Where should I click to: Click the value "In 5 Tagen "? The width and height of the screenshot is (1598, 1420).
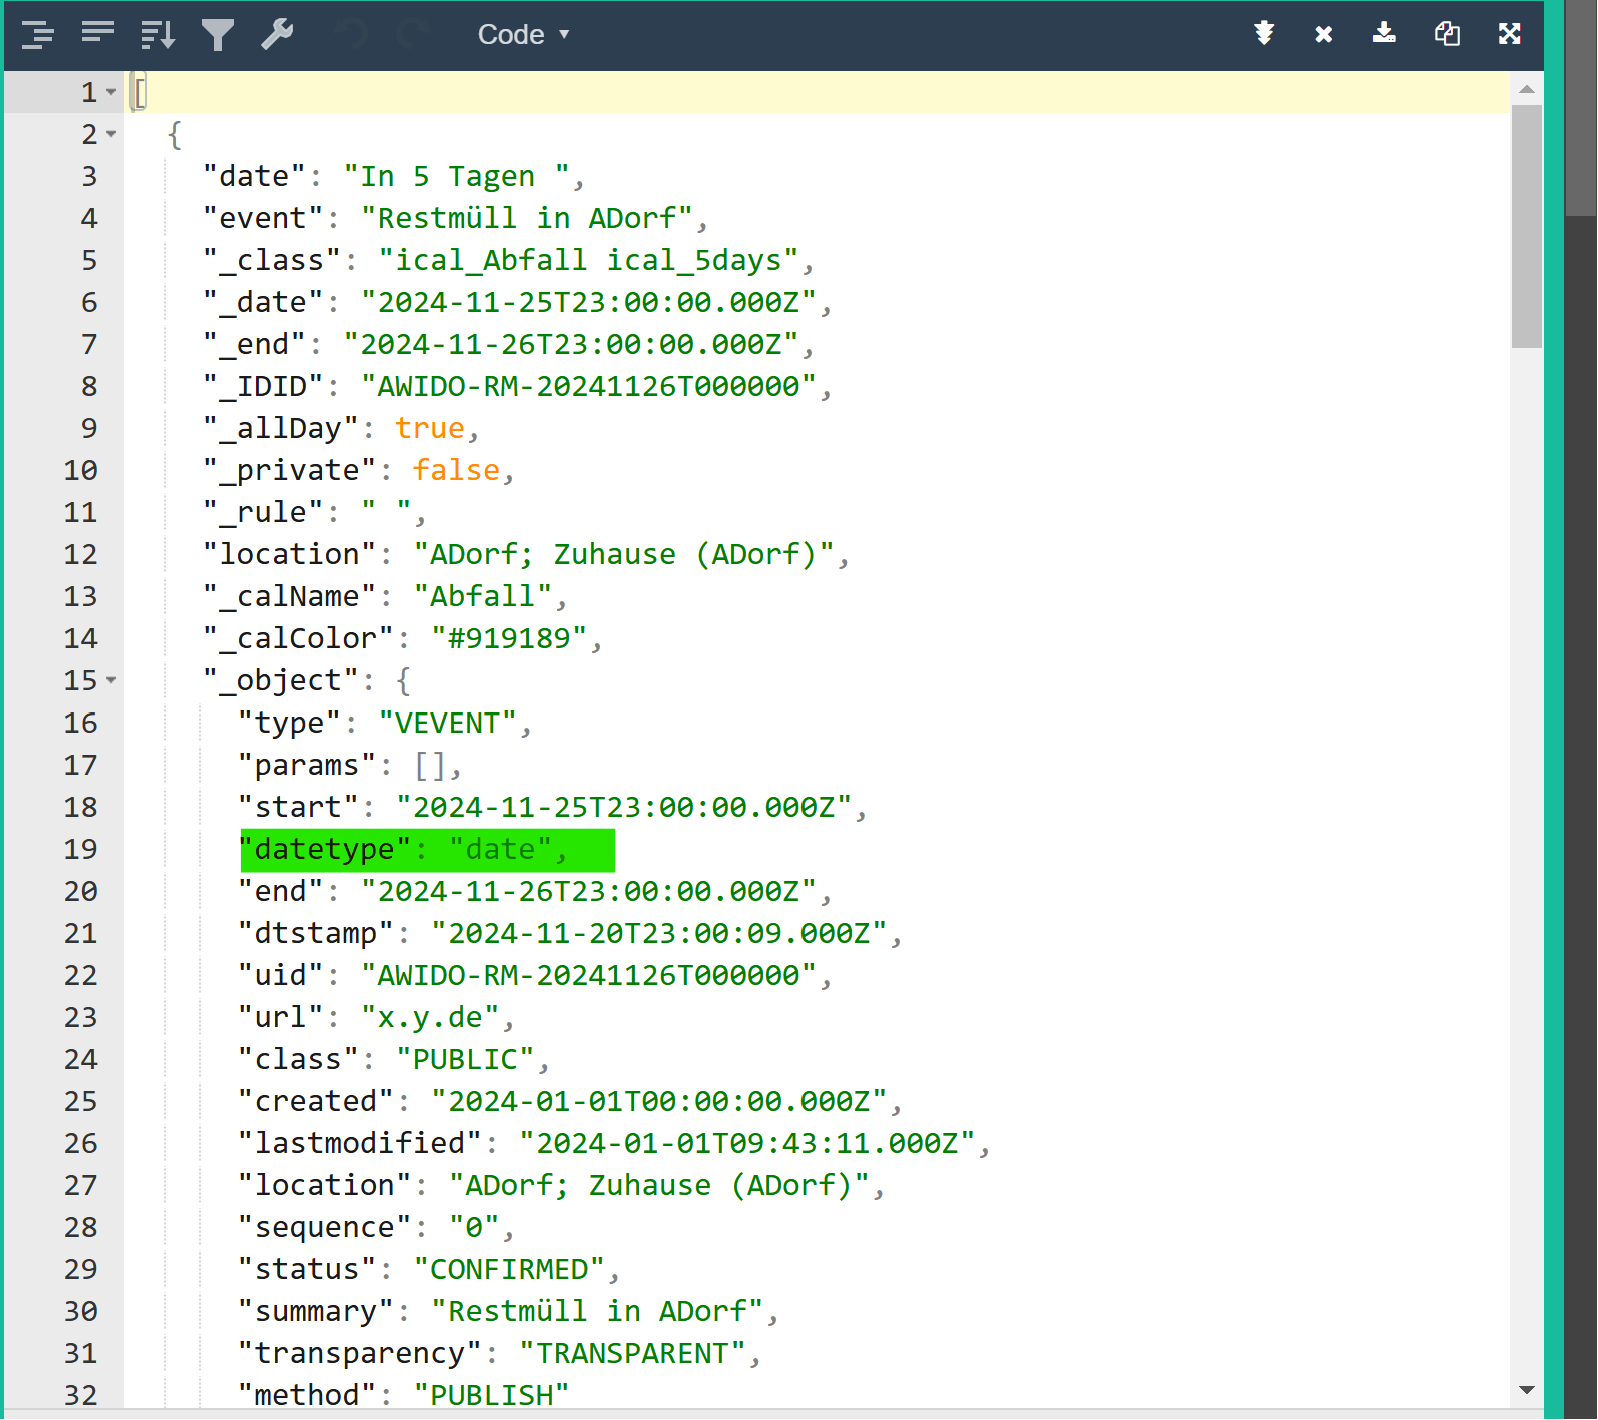(456, 176)
